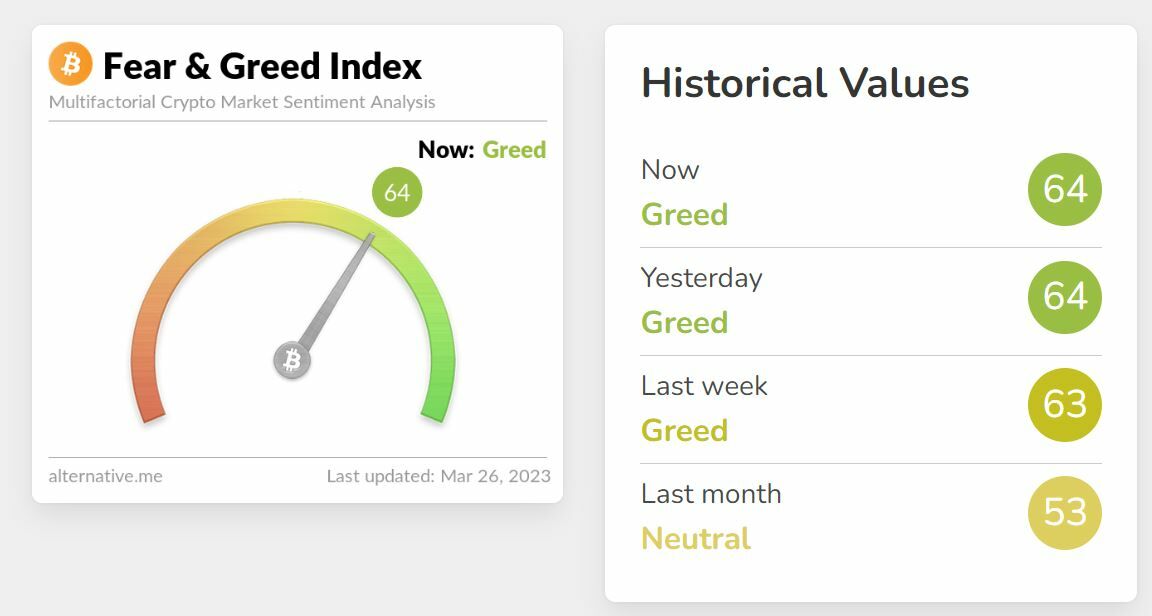Image resolution: width=1152 pixels, height=616 pixels.
Task: Click the Last updated date text
Action: [x=438, y=476]
